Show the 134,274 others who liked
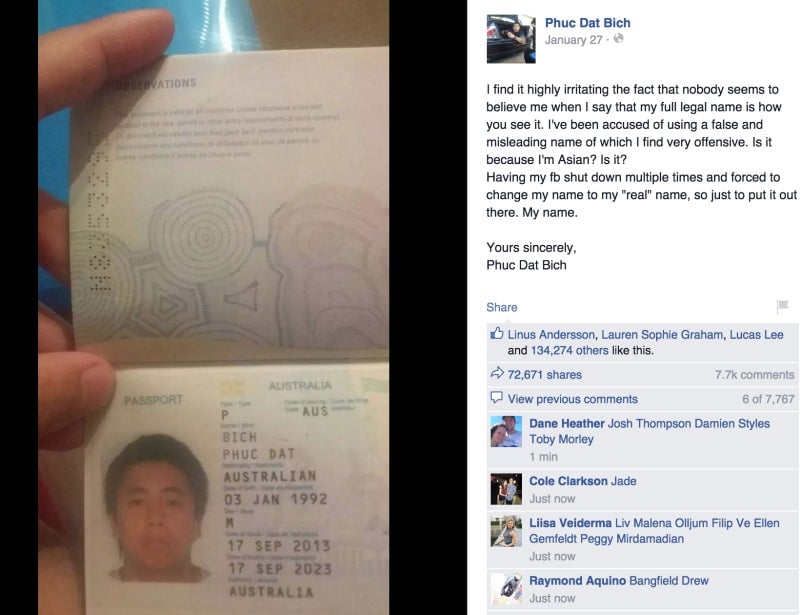Screen dimensions: 800x615 [569, 351]
